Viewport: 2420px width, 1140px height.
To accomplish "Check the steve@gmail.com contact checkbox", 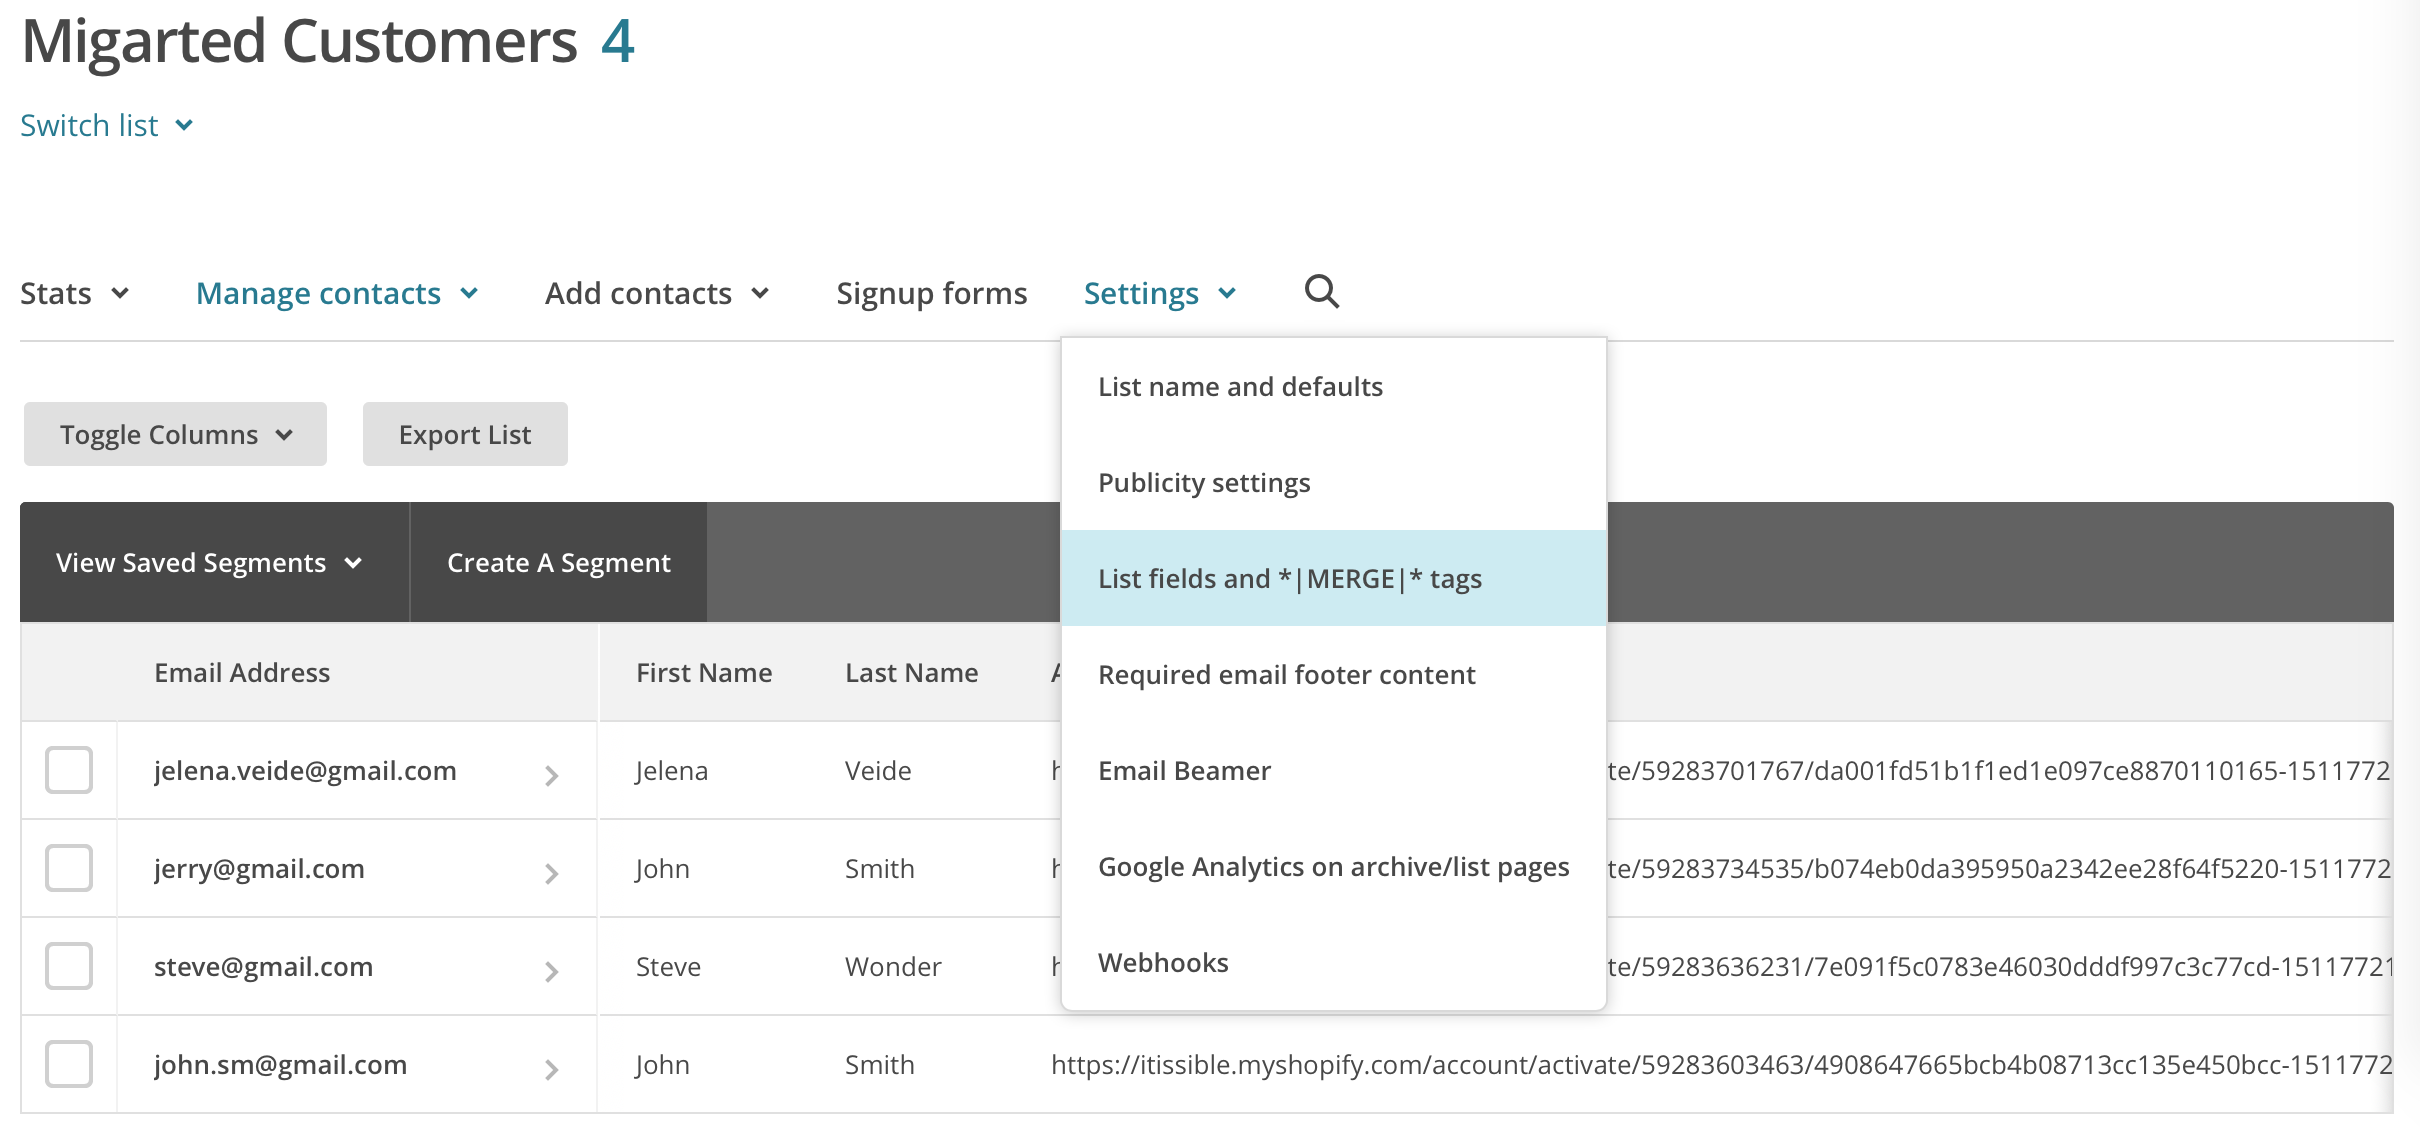I will 69,966.
